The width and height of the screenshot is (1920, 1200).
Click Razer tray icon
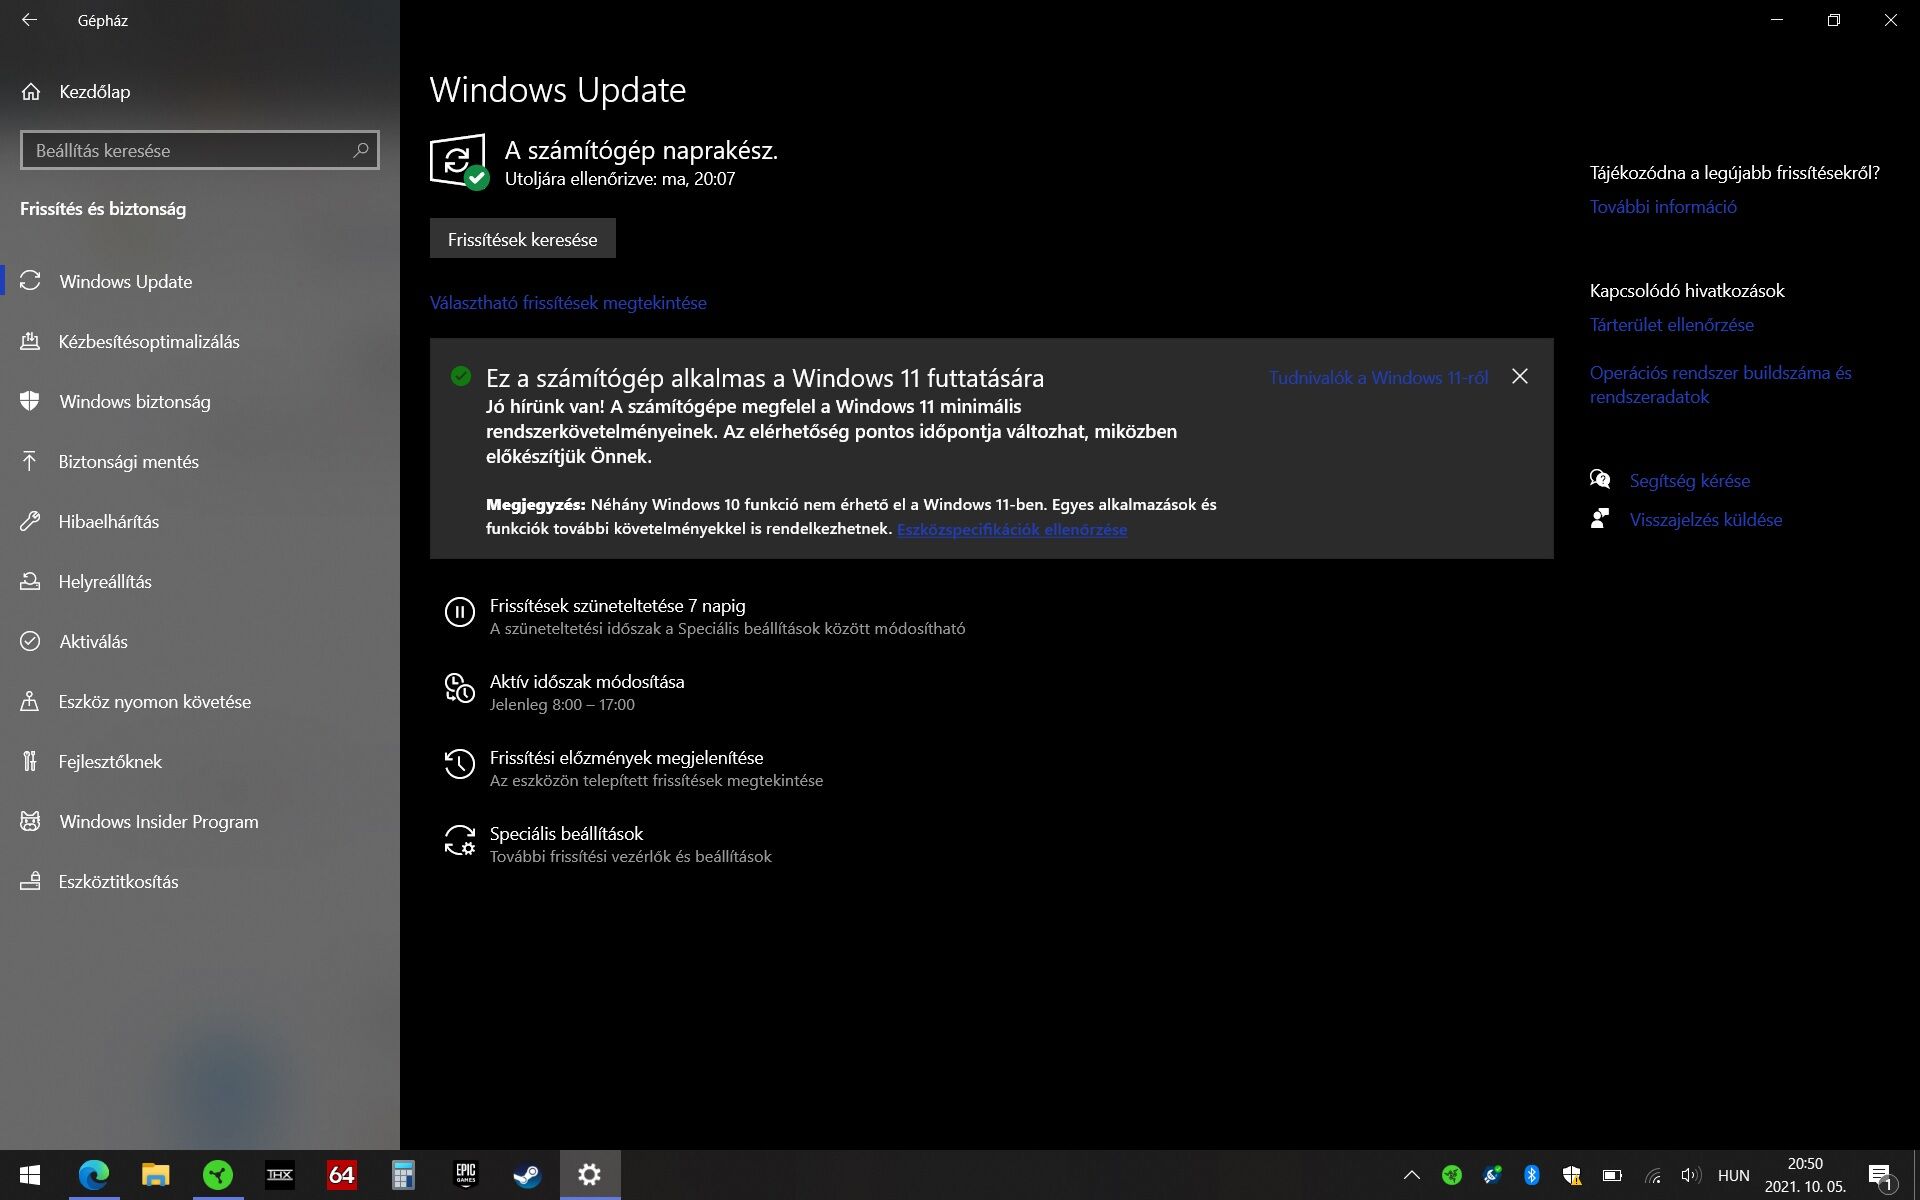(x=1452, y=1175)
